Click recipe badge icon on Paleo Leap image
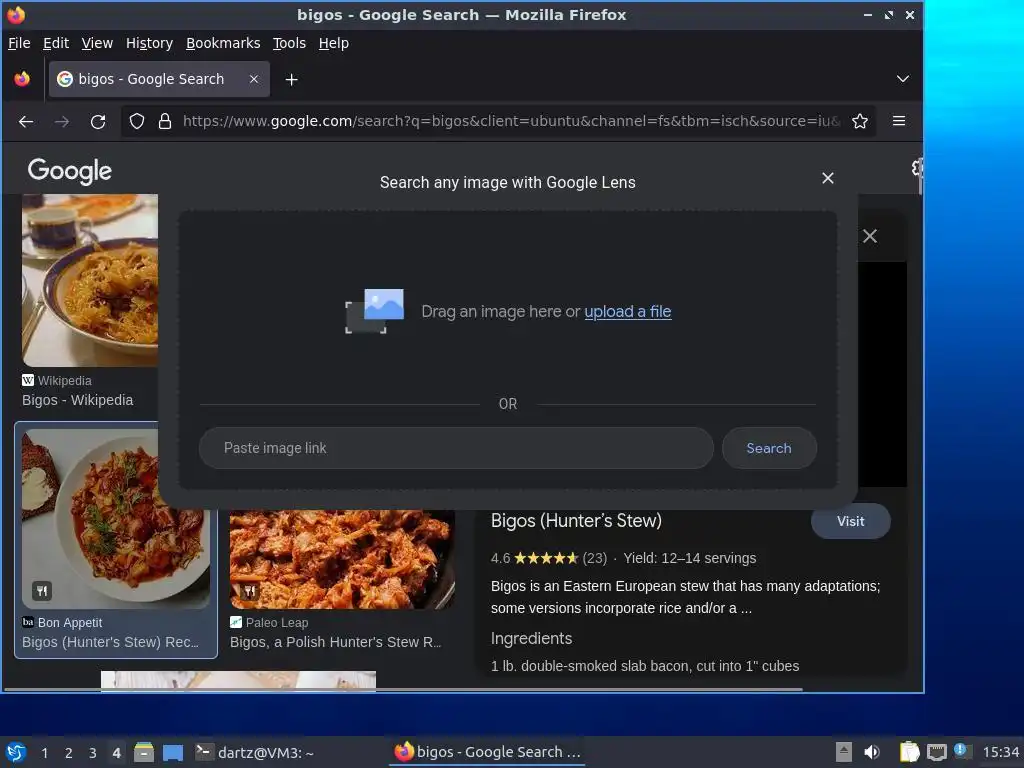 click(x=249, y=592)
